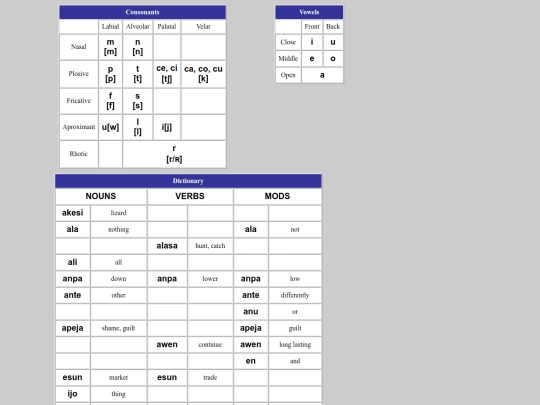This screenshot has height=405, width=540.
Task: Select the verb awen meaning continue
Action: pos(167,345)
